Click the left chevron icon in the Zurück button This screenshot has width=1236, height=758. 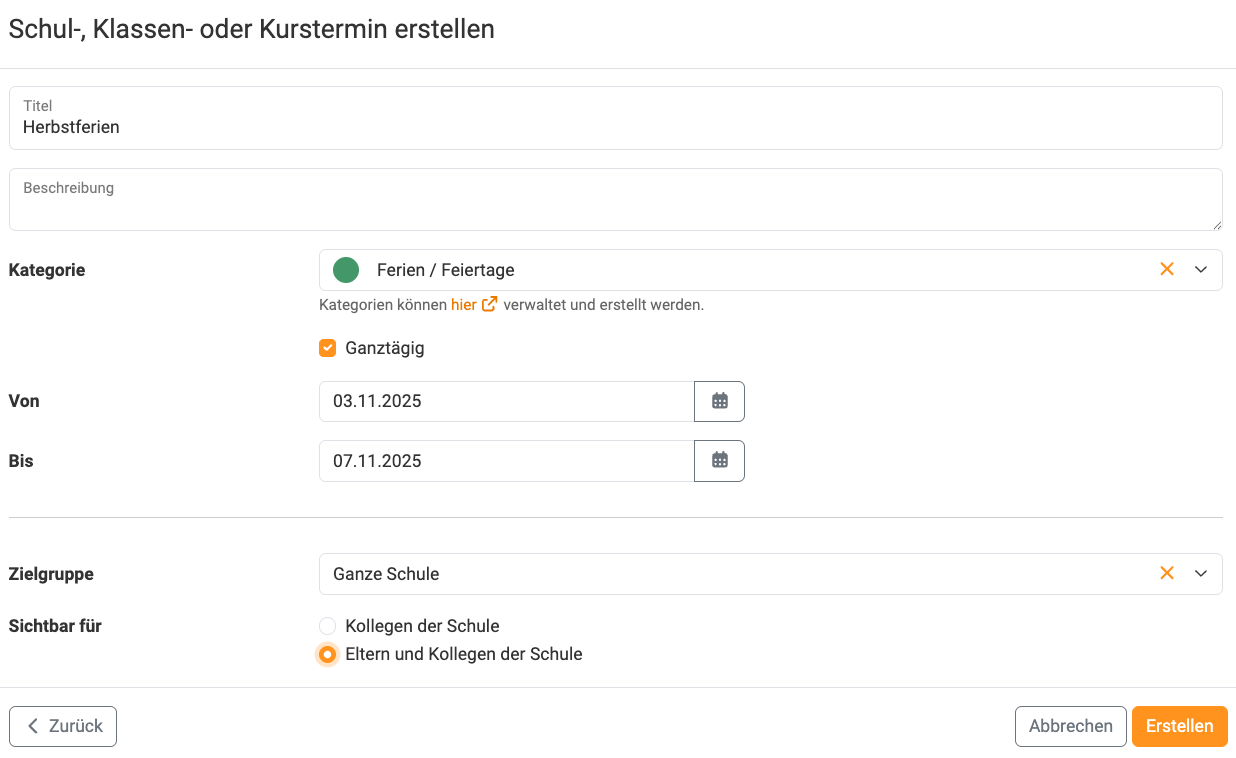coord(32,726)
